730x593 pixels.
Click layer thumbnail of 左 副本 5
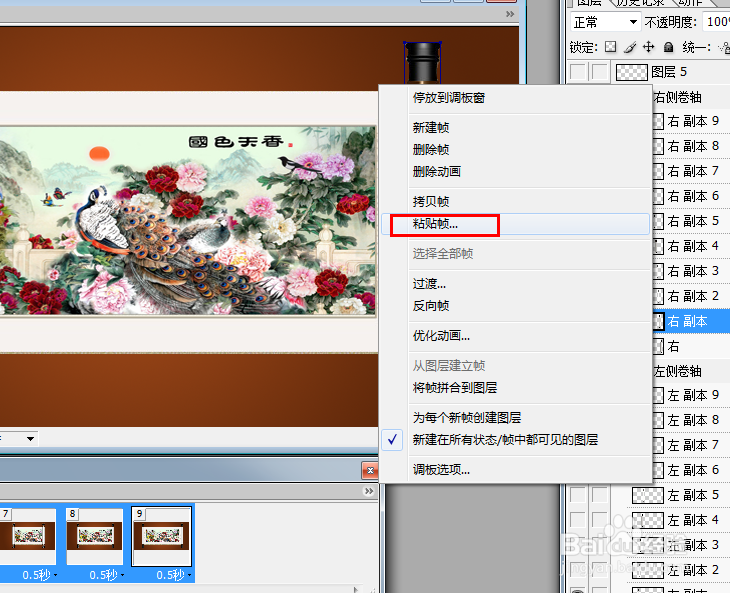[647, 495]
